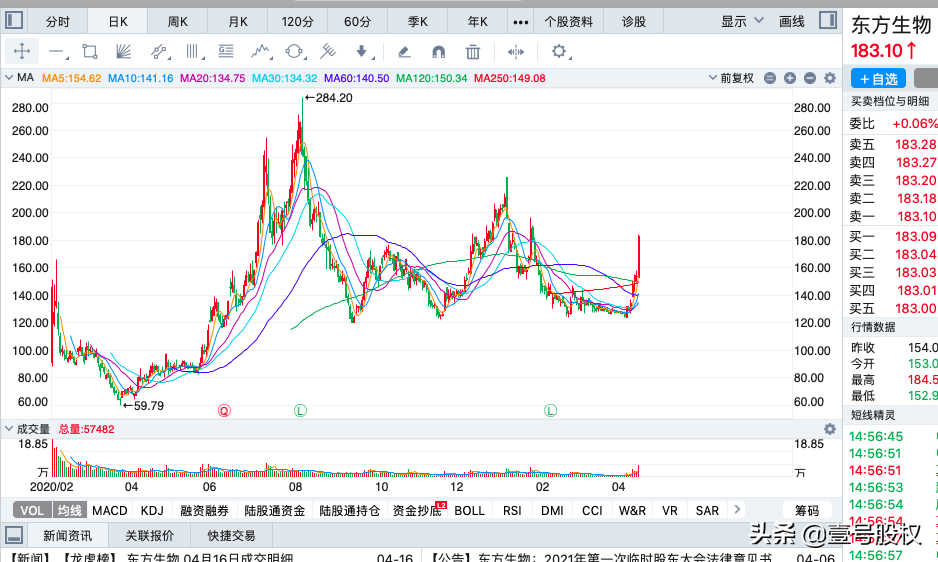Click the trash delete drawings icon
938x562 pixels.
click(473, 52)
